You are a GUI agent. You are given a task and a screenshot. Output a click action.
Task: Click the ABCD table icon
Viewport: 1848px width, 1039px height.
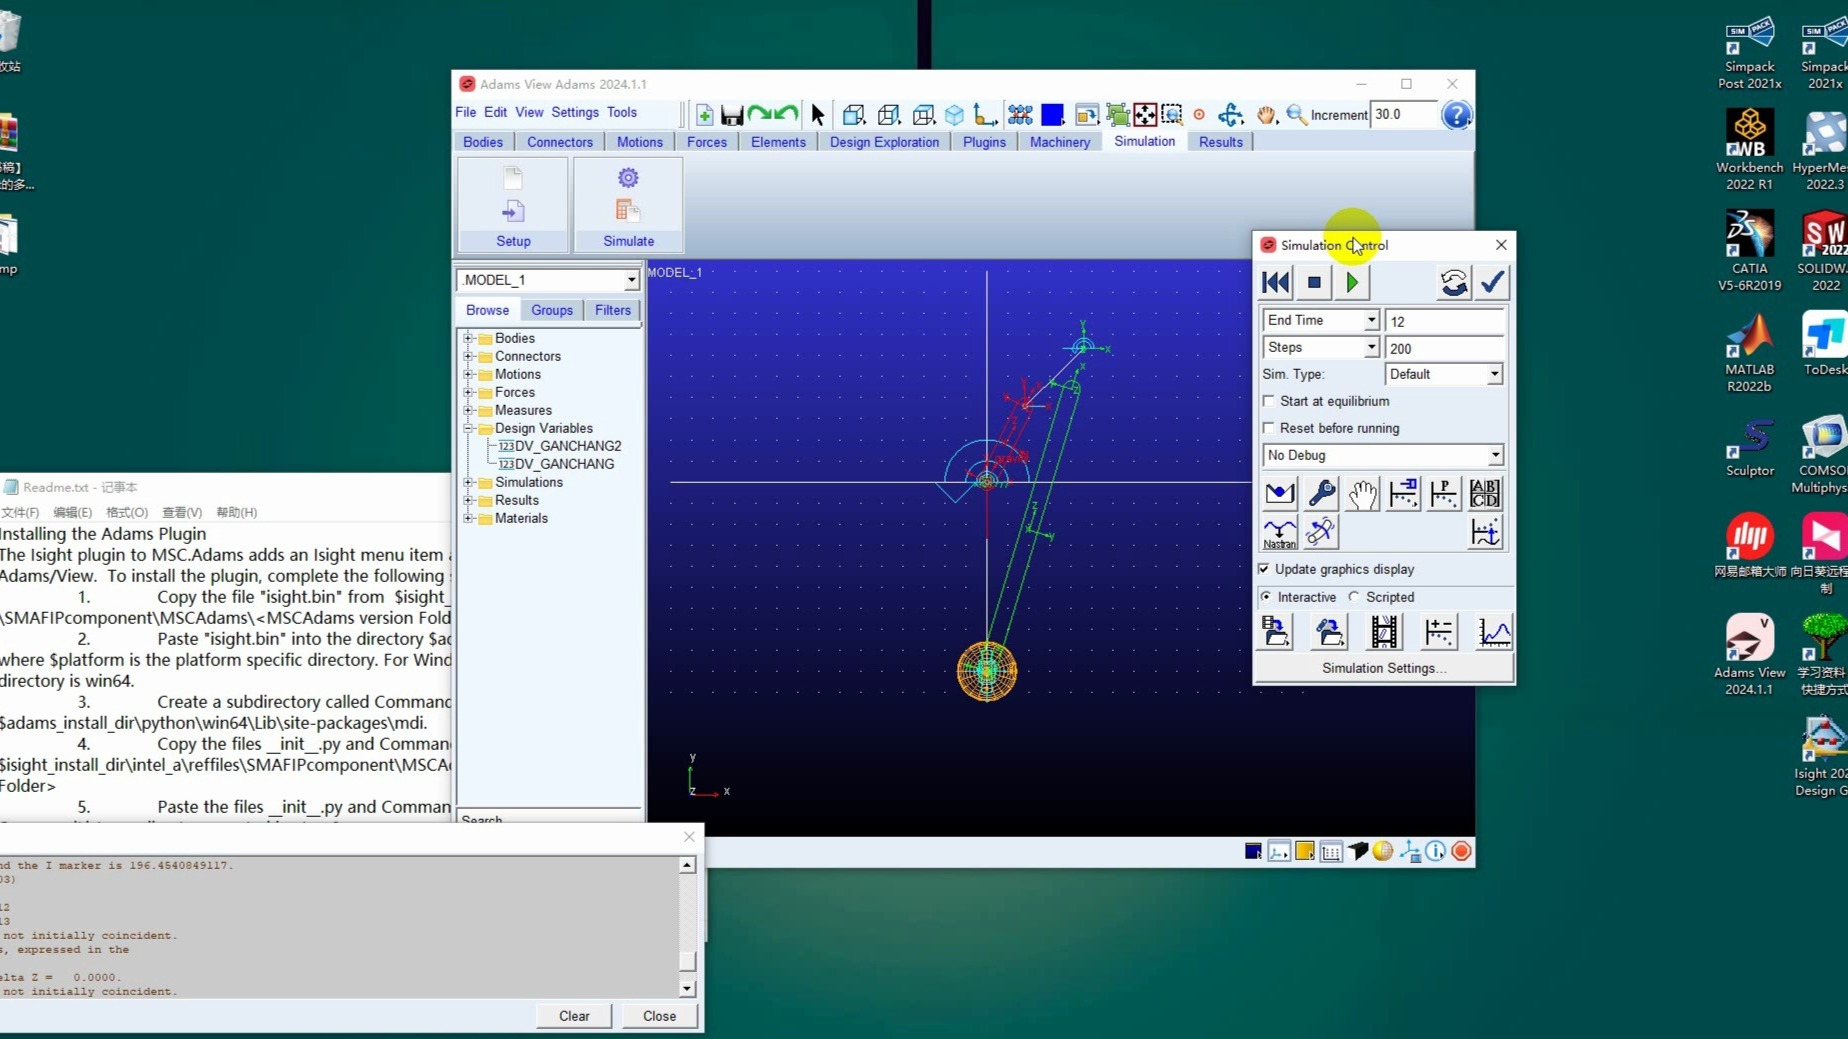point(1485,493)
